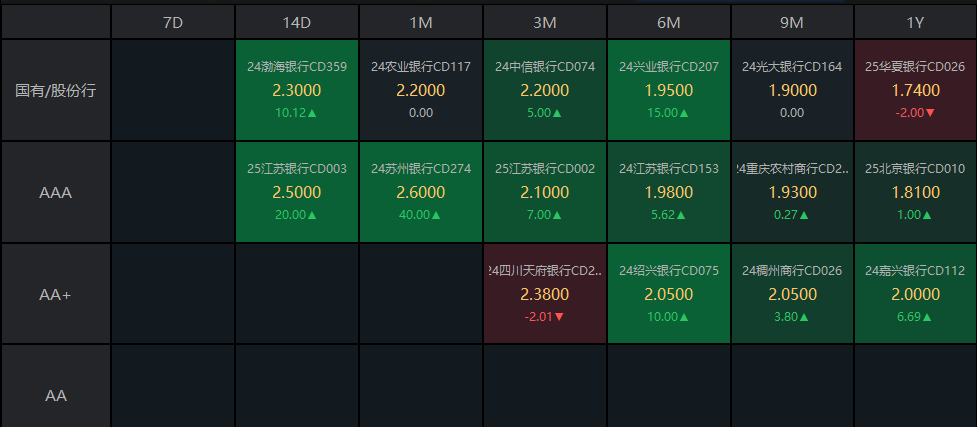The height and width of the screenshot is (427, 977).
Task: Click the AA rating row label
Action: [x=56, y=395]
